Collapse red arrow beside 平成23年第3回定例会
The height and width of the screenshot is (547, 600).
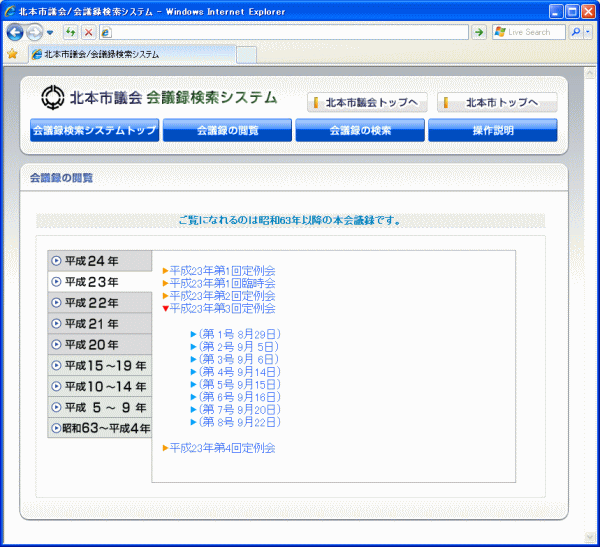(166, 309)
